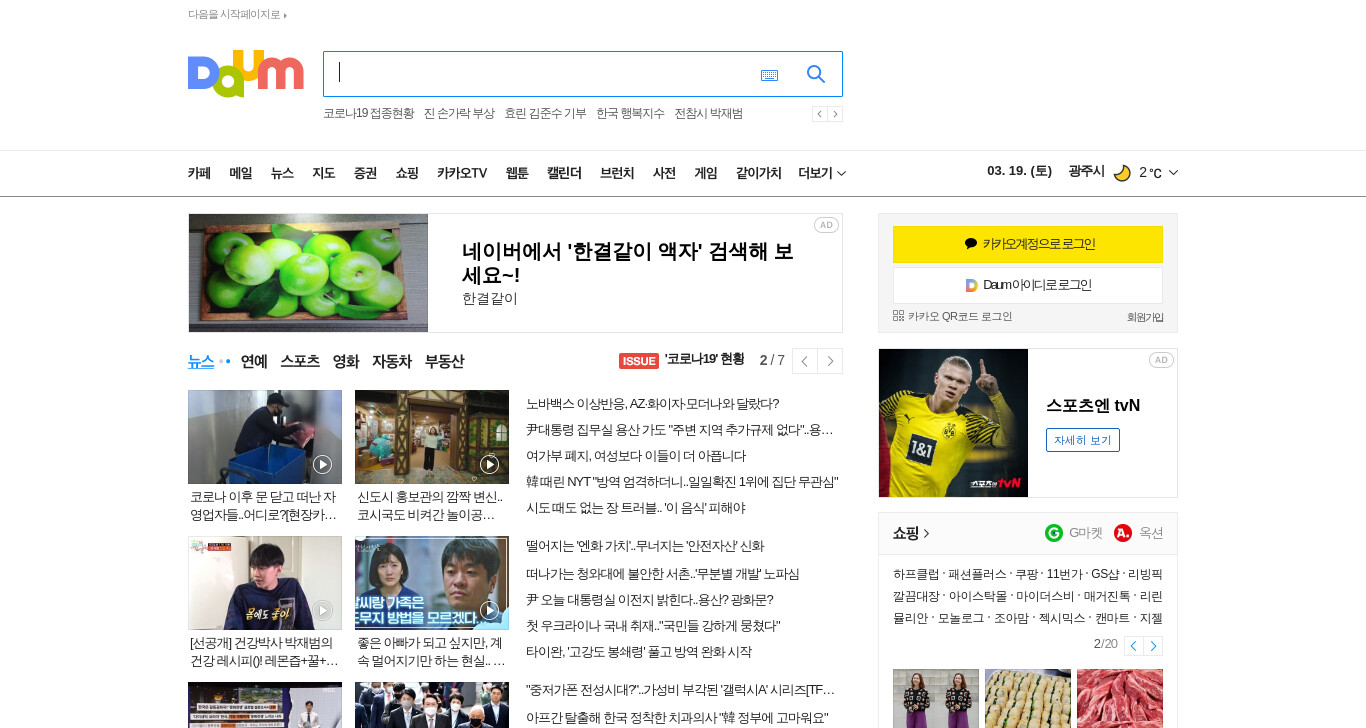
Task: Set 다음을 시작페이지로 link
Action: [x=236, y=15]
